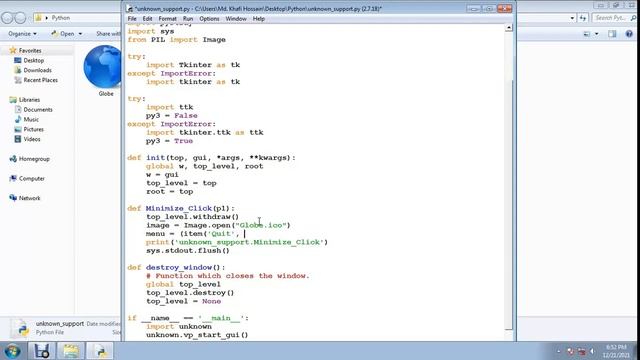Screen dimensions: 640x360
Task: Open the Options menu in IDLE
Action: click(209, 19)
